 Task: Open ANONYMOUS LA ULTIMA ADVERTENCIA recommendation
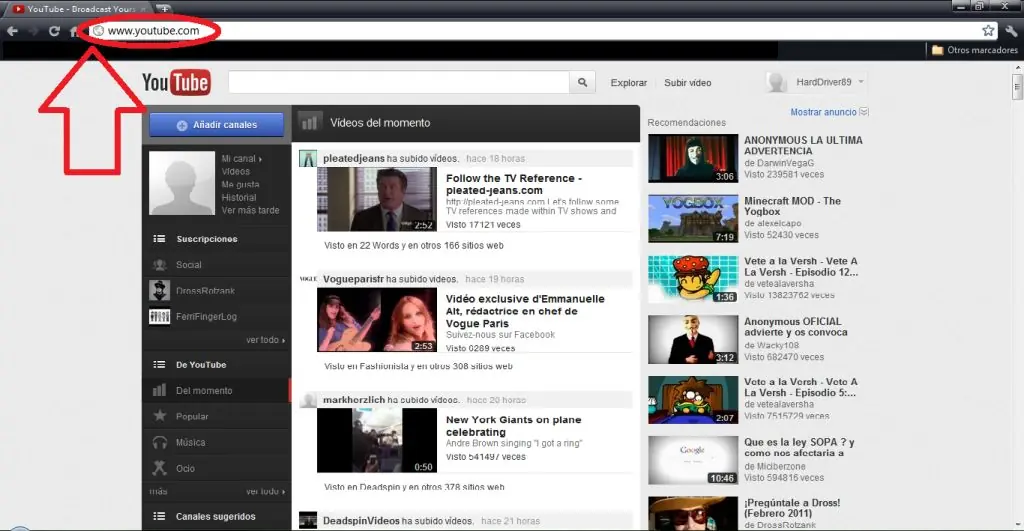coord(803,146)
